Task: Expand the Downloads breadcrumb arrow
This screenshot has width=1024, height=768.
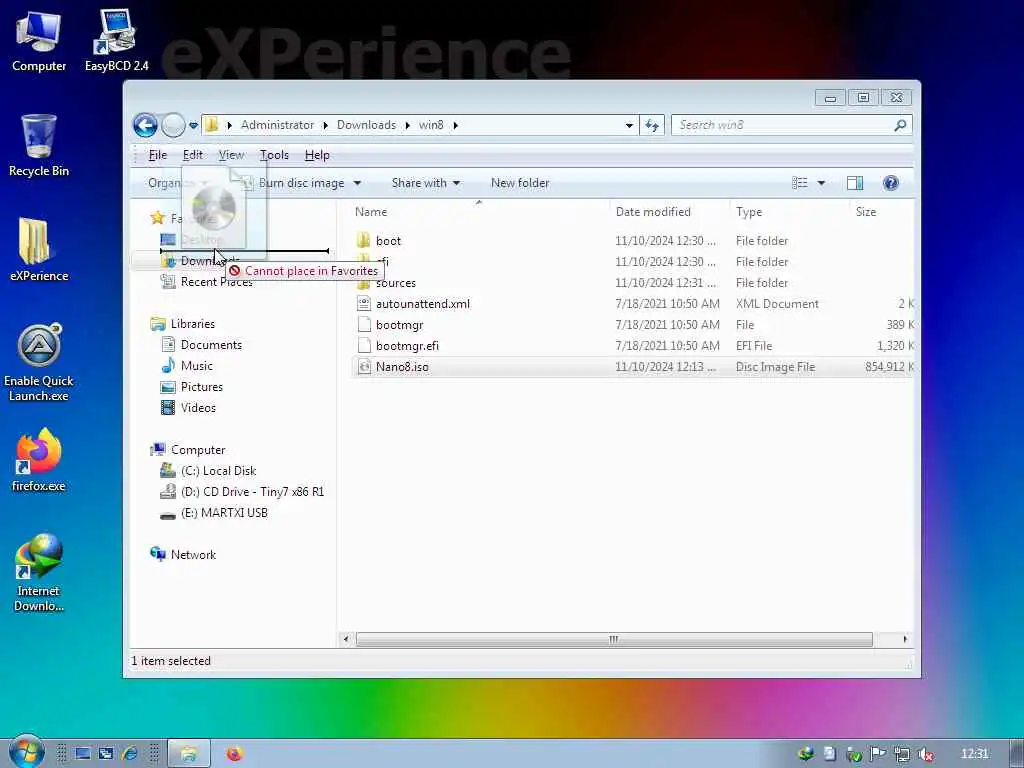Action: (407, 125)
